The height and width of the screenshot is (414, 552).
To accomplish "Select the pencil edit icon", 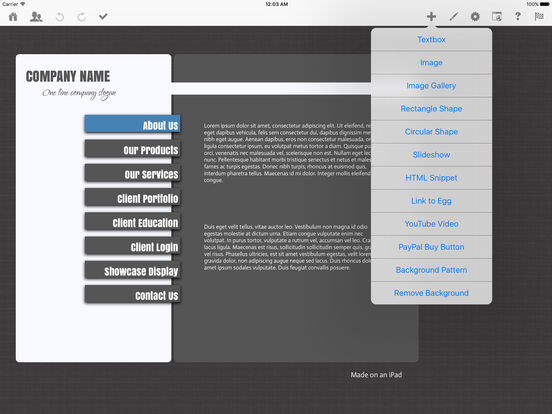I will [x=453, y=16].
